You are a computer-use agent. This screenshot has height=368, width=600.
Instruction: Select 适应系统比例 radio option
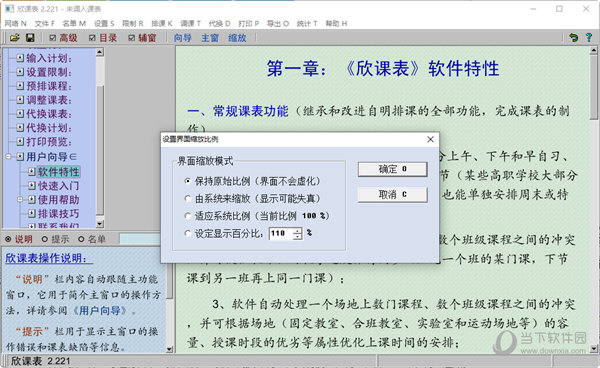click(188, 216)
